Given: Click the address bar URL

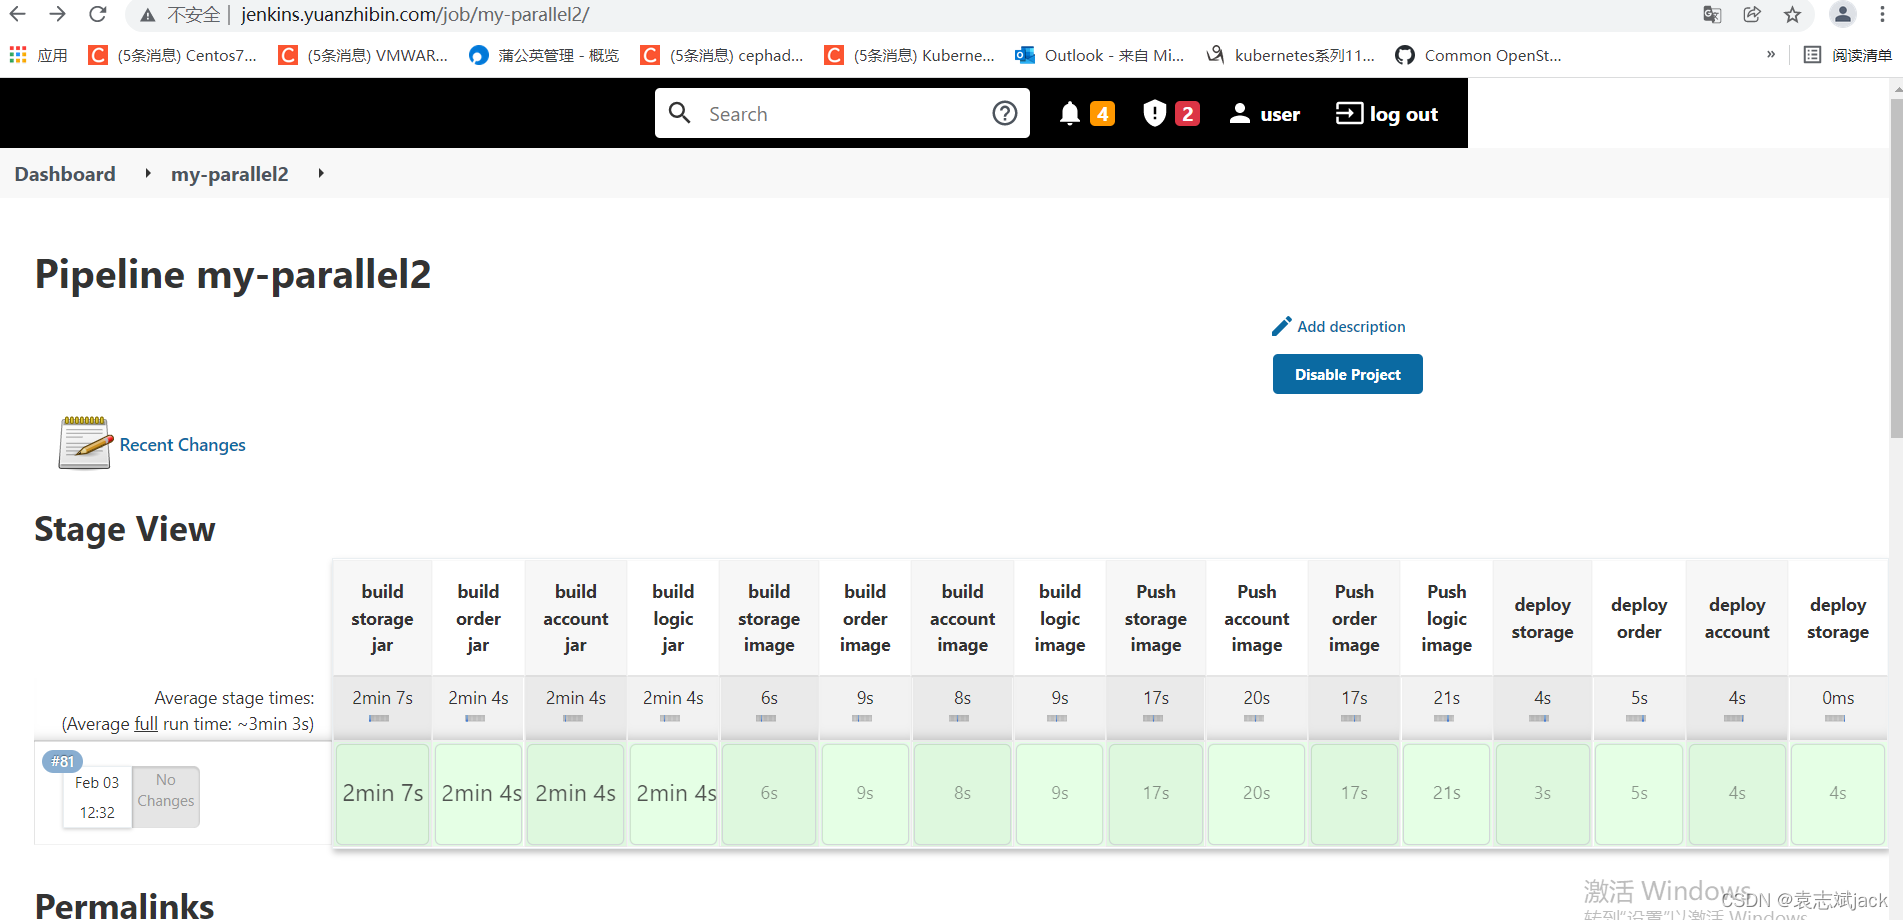Looking at the screenshot, I should coord(415,15).
